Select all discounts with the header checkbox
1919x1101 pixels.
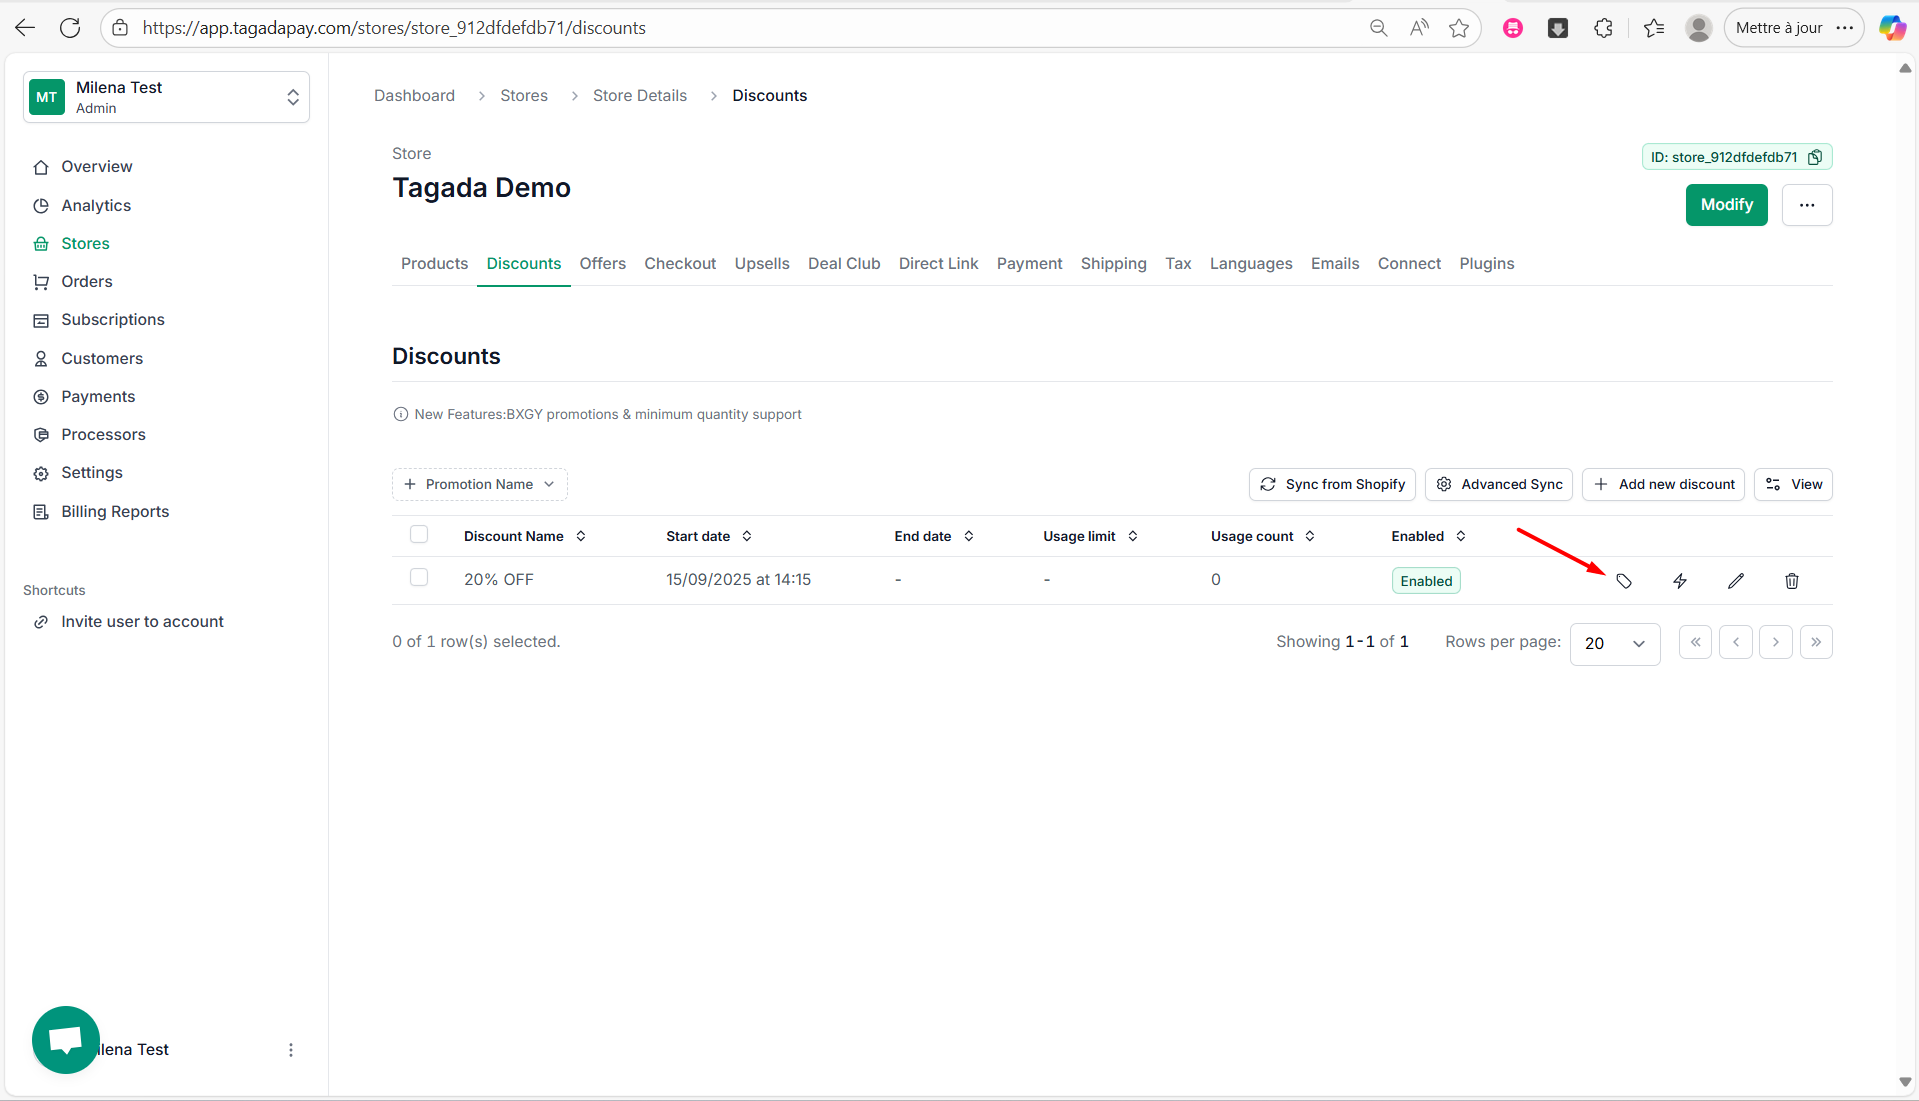click(x=419, y=535)
